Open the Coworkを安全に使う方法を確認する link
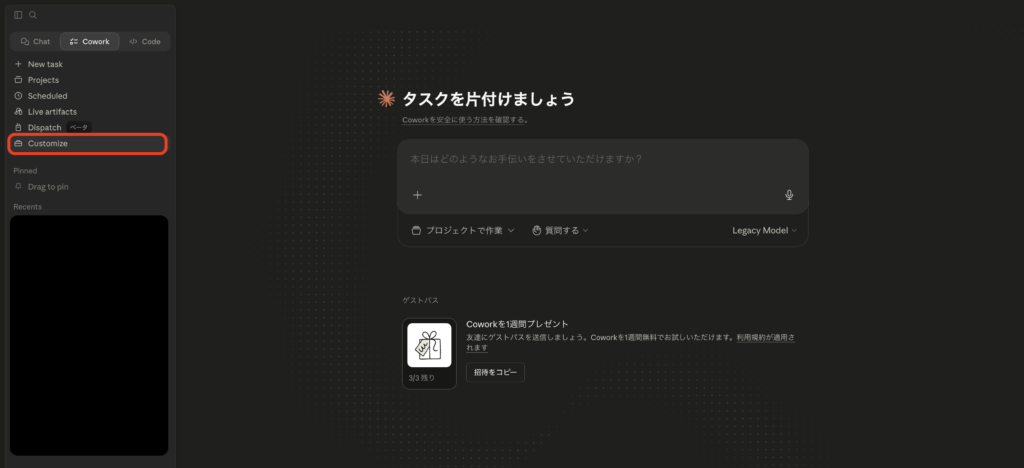 (x=464, y=120)
